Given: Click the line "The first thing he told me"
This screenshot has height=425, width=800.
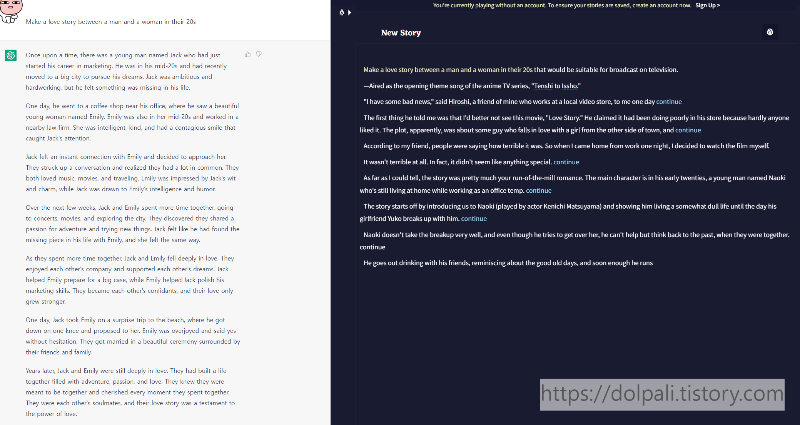Looking at the screenshot, I should click(x=574, y=124).
